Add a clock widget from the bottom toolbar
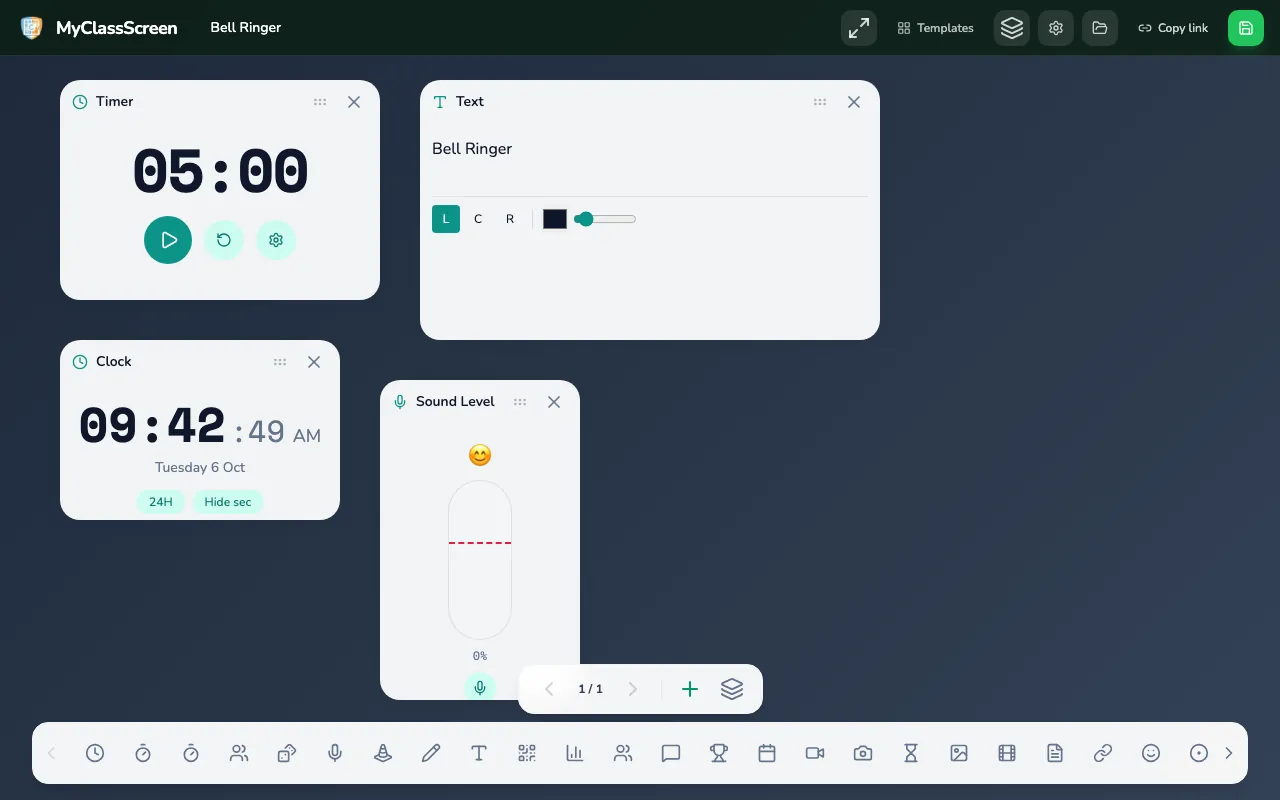 point(95,753)
